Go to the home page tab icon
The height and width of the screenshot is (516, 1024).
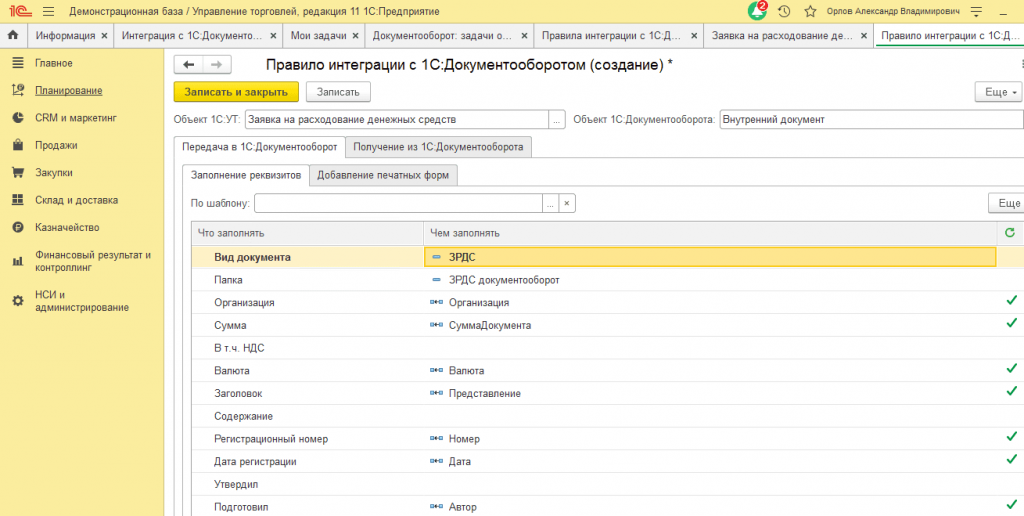coord(12,36)
